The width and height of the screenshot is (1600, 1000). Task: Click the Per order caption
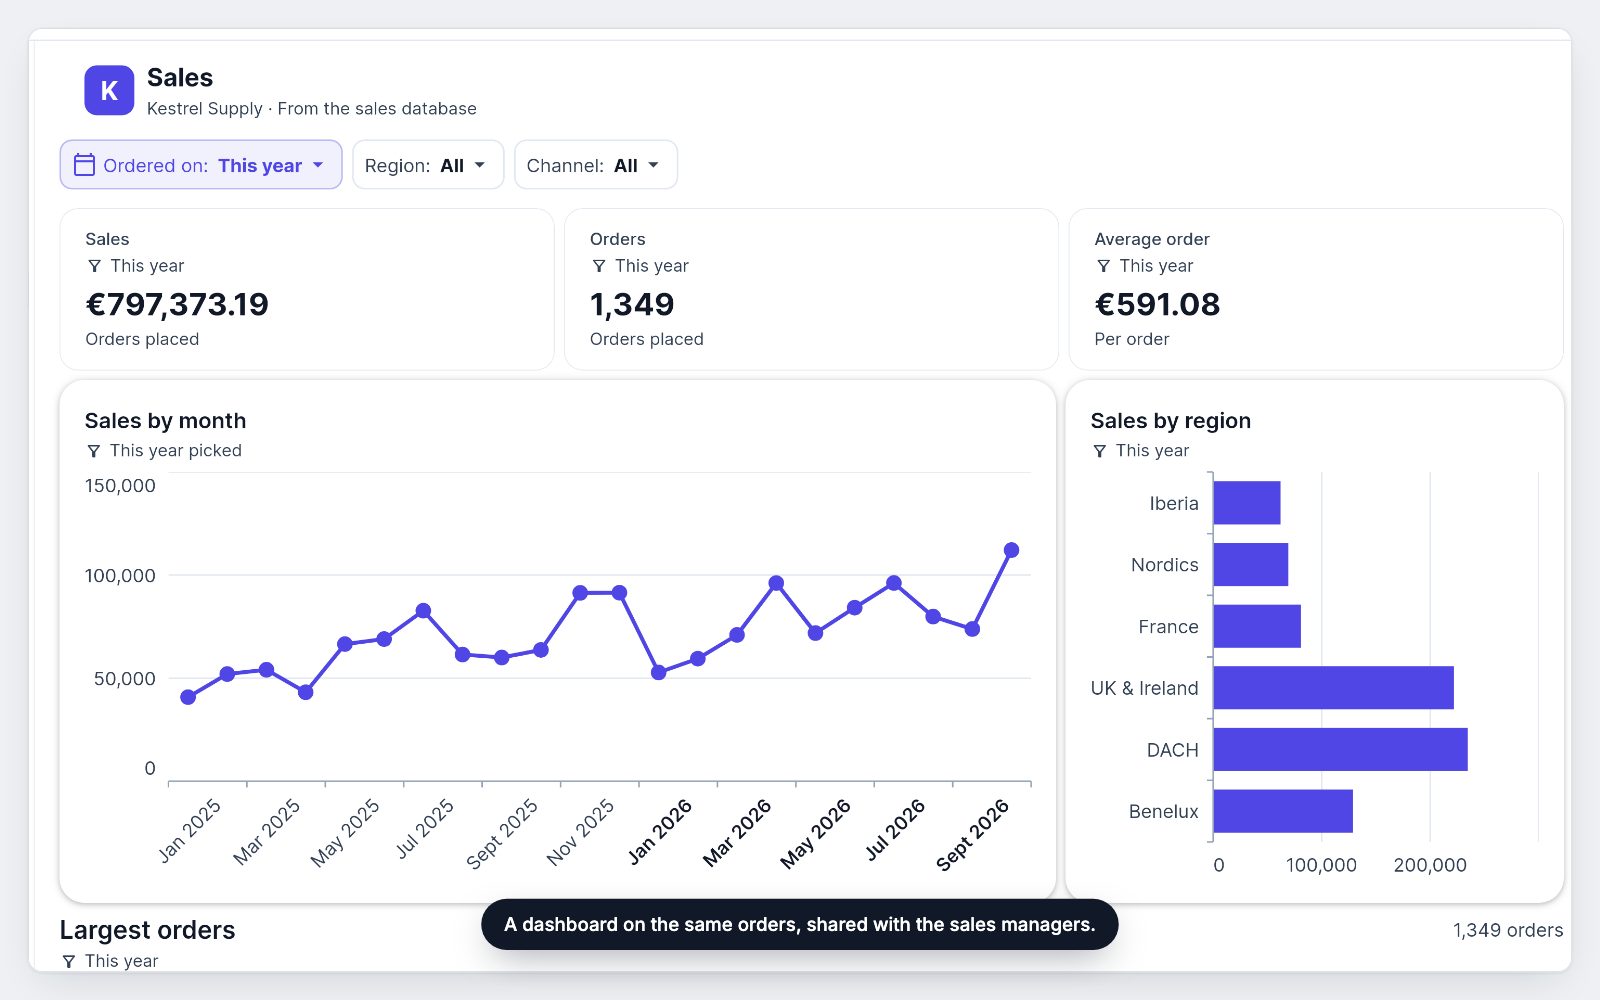tap(1131, 339)
